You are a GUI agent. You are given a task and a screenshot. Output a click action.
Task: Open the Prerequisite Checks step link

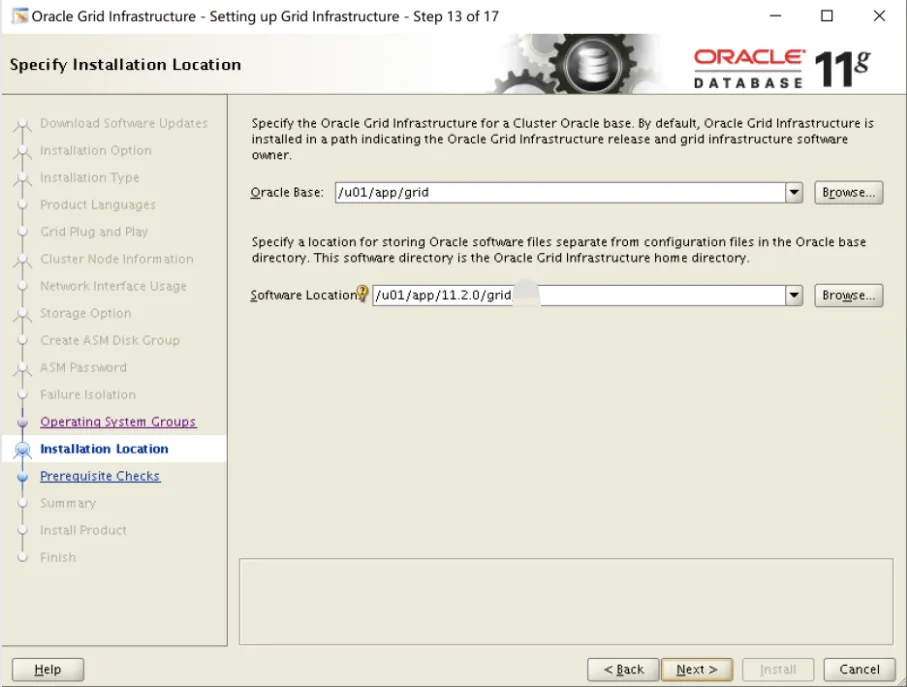(100, 475)
